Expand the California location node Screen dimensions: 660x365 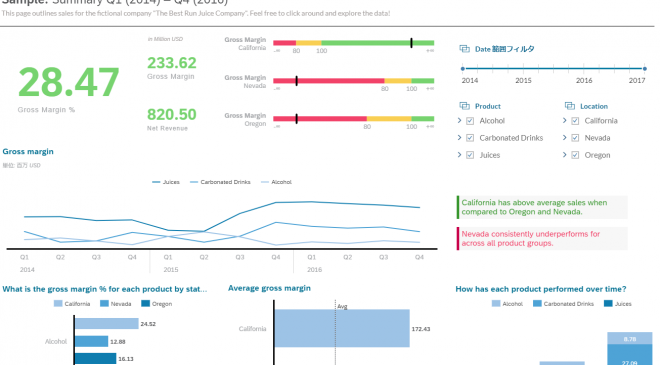[564, 120]
